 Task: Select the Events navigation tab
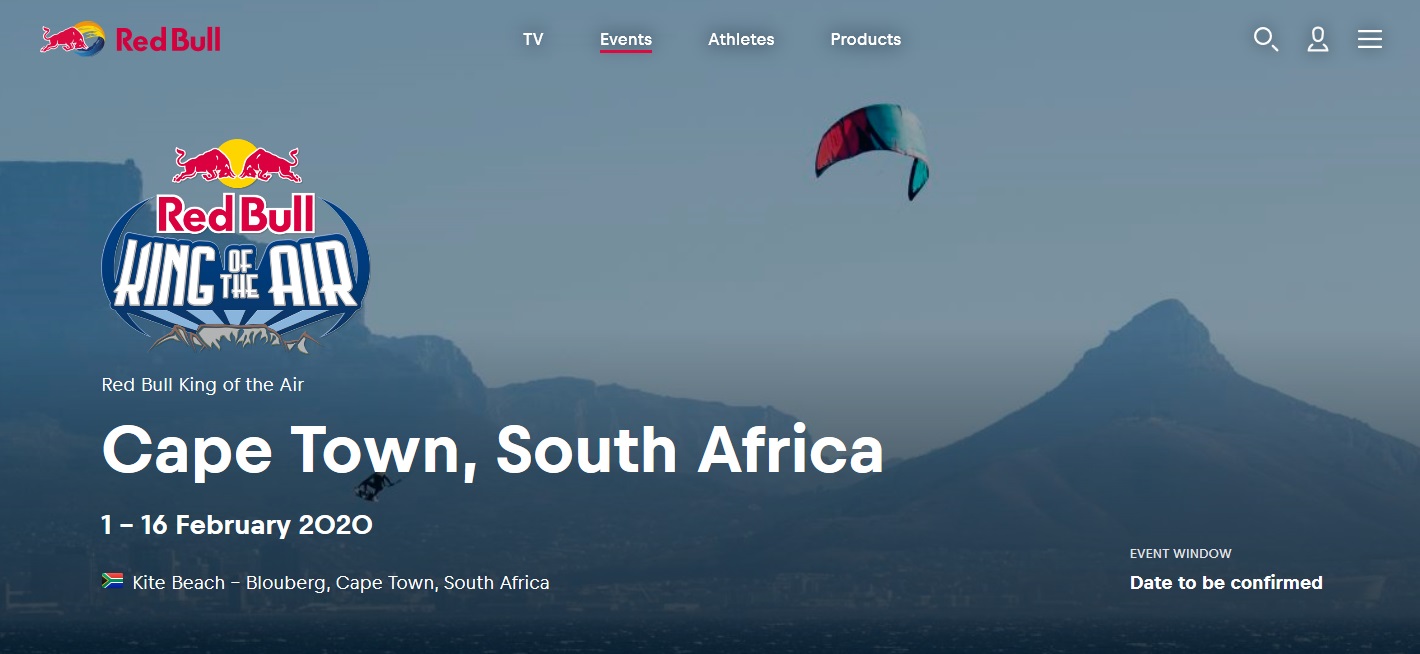626,40
